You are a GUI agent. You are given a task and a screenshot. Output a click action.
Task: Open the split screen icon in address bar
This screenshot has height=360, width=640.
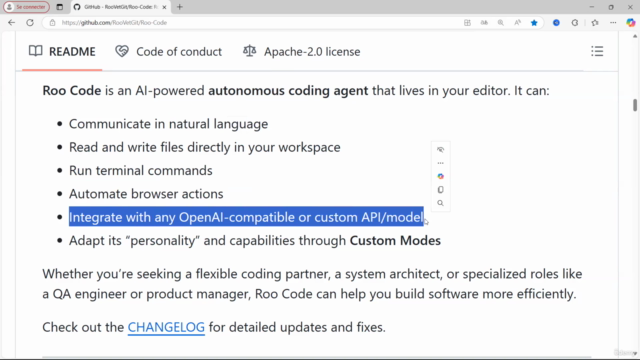click(467, 23)
